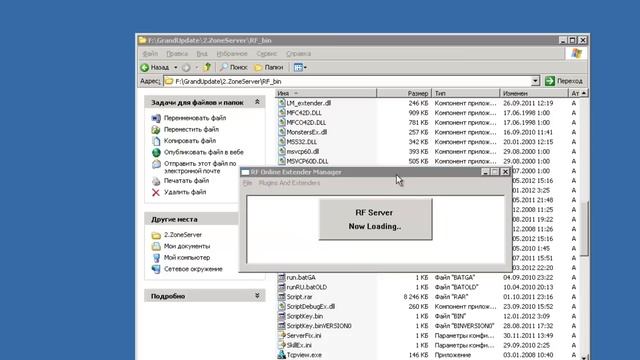Select file MFCO42D.DLL
640x360 pixels.
pyautogui.click(x=306, y=122)
